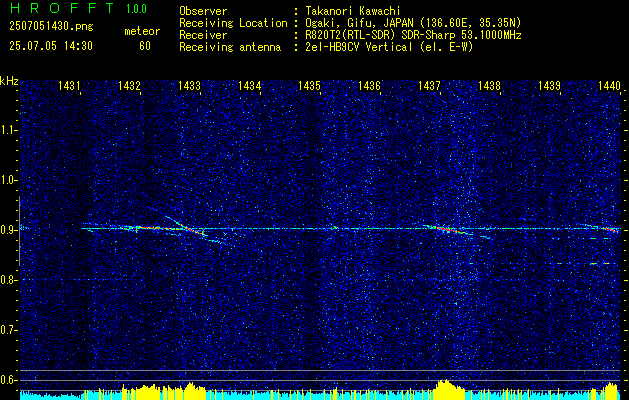Click the bright red echo near 1437
629x400 pixels.
pyautogui.click(x=448, y=230)
